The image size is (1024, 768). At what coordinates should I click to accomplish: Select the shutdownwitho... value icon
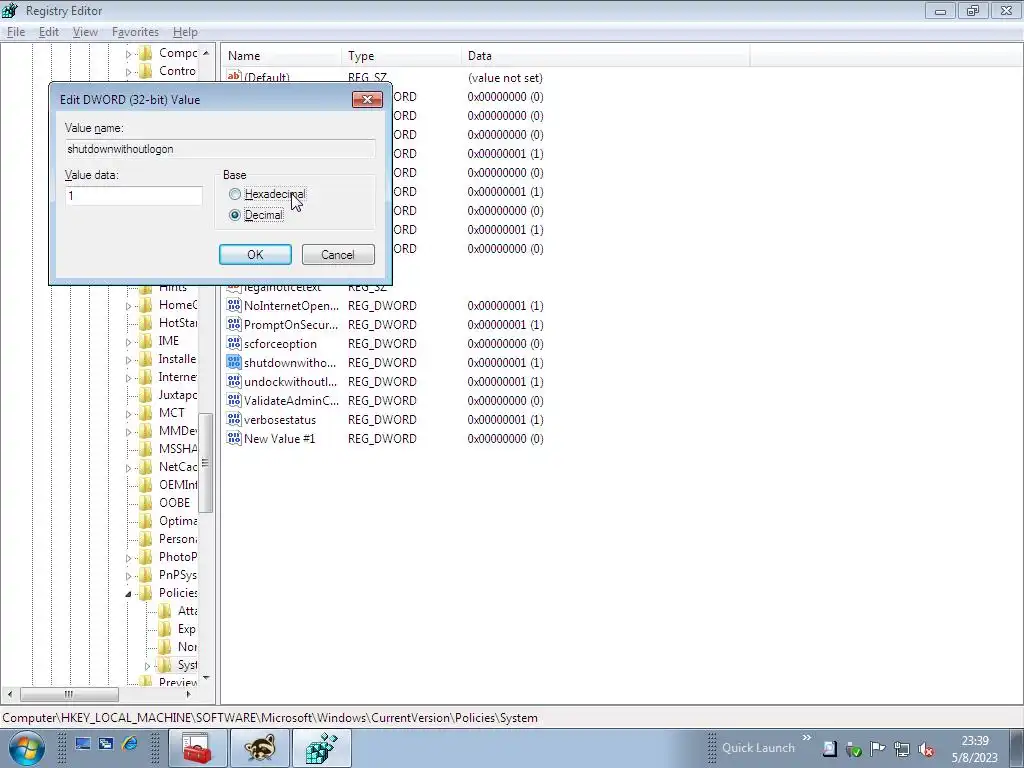point(234,362)
